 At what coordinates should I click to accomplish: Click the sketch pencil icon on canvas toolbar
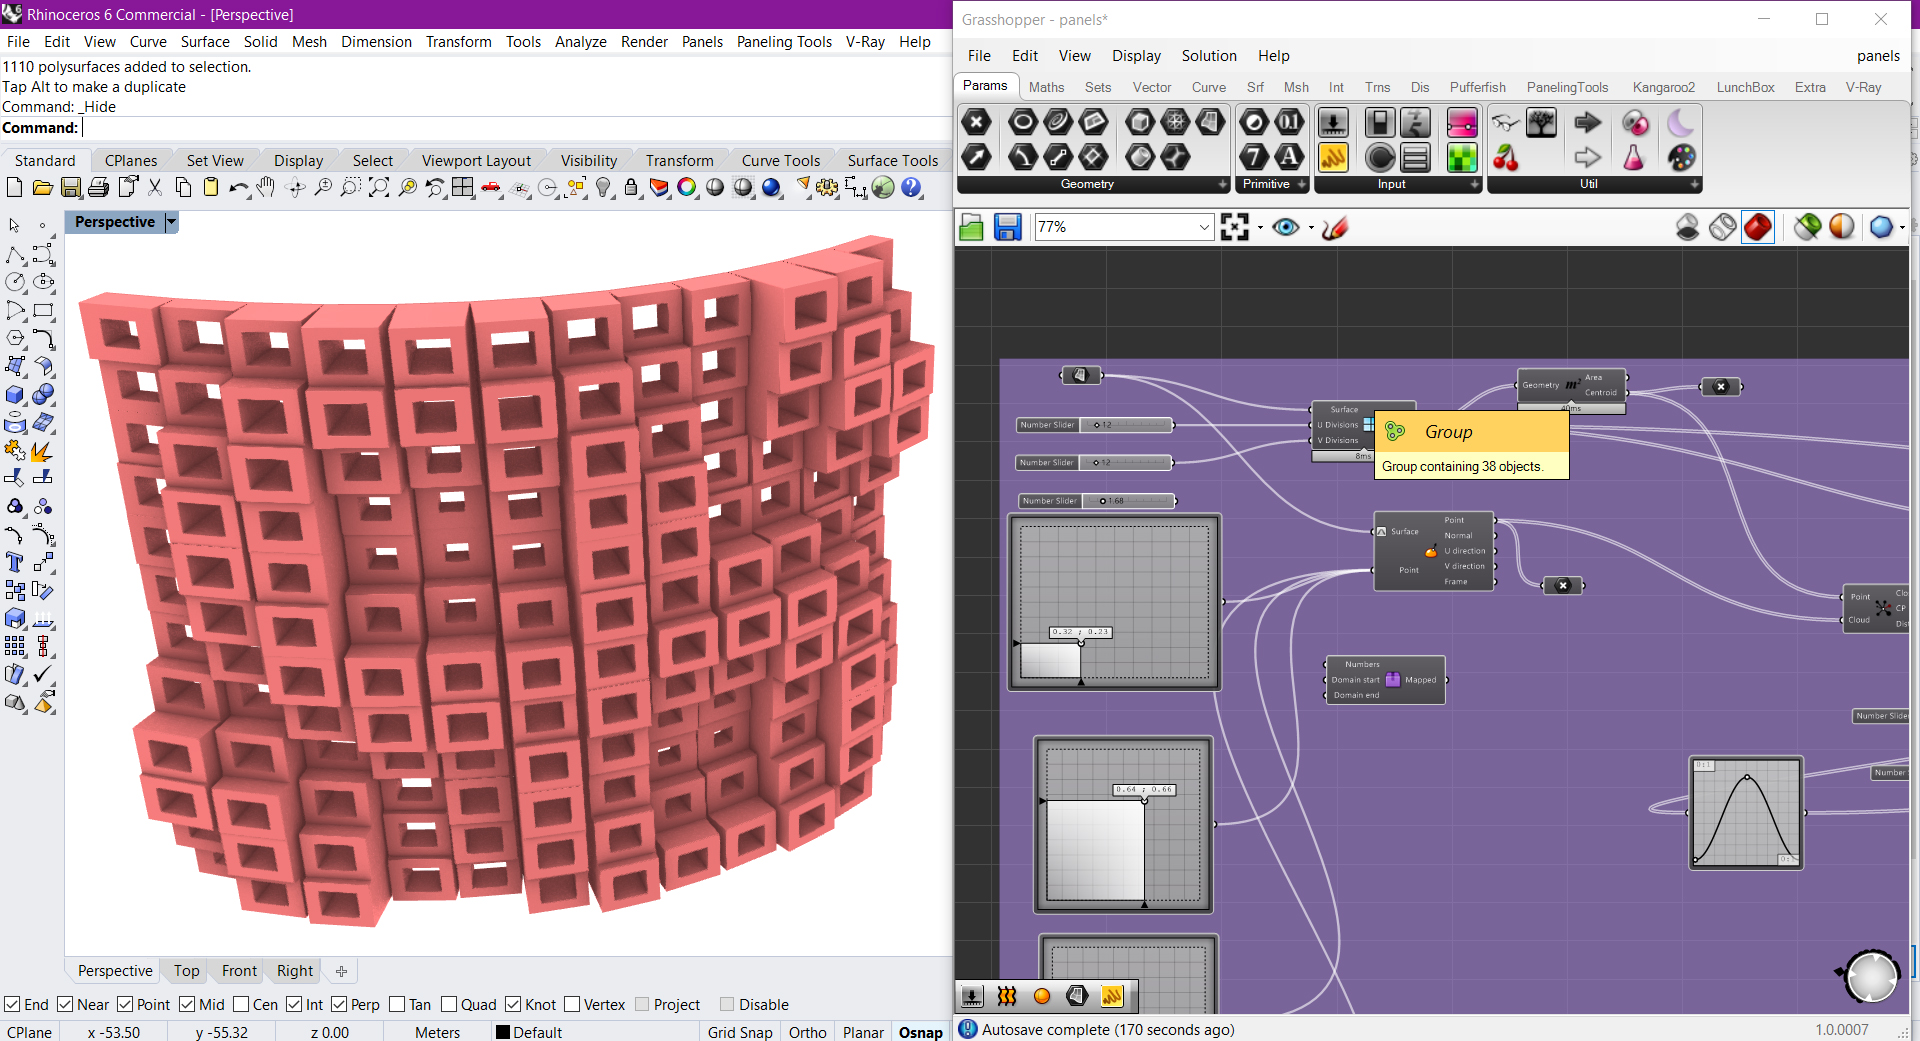[1335, 228]
